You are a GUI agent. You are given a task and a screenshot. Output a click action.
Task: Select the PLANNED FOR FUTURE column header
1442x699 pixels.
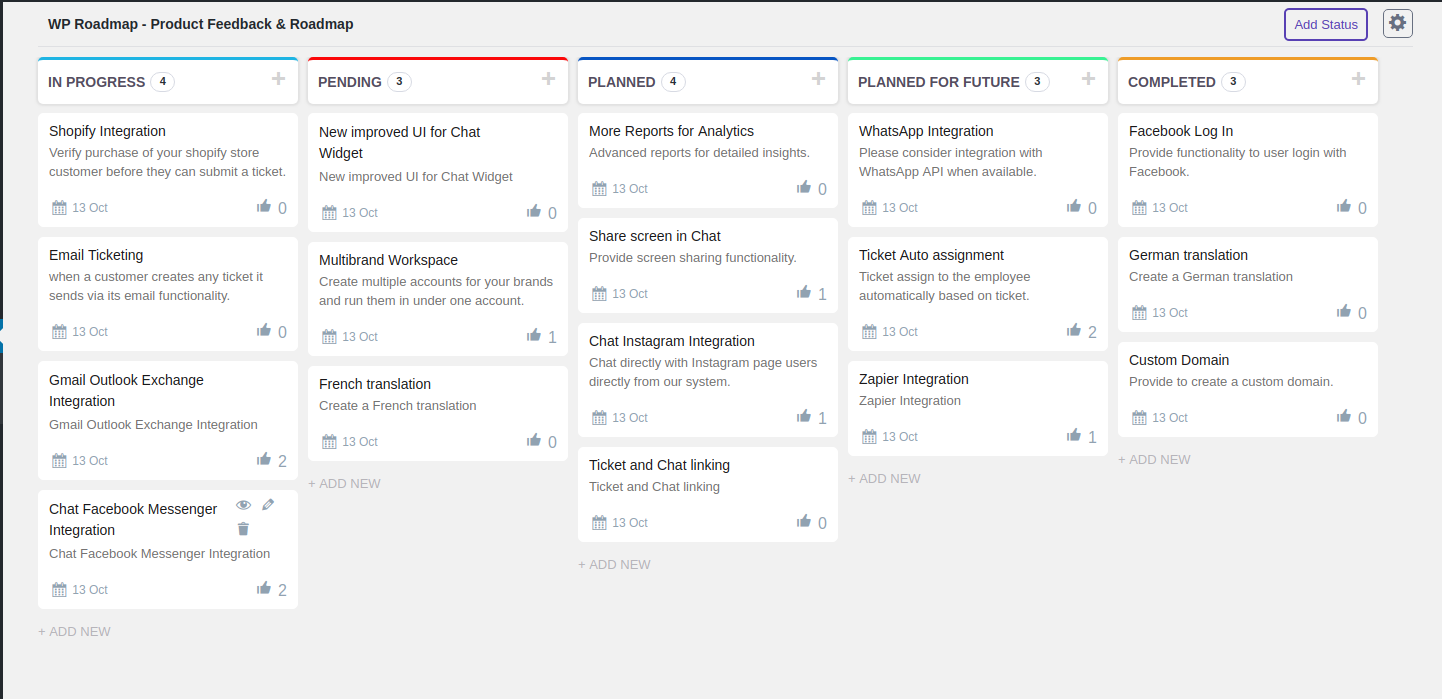click(x=938, y=82)
